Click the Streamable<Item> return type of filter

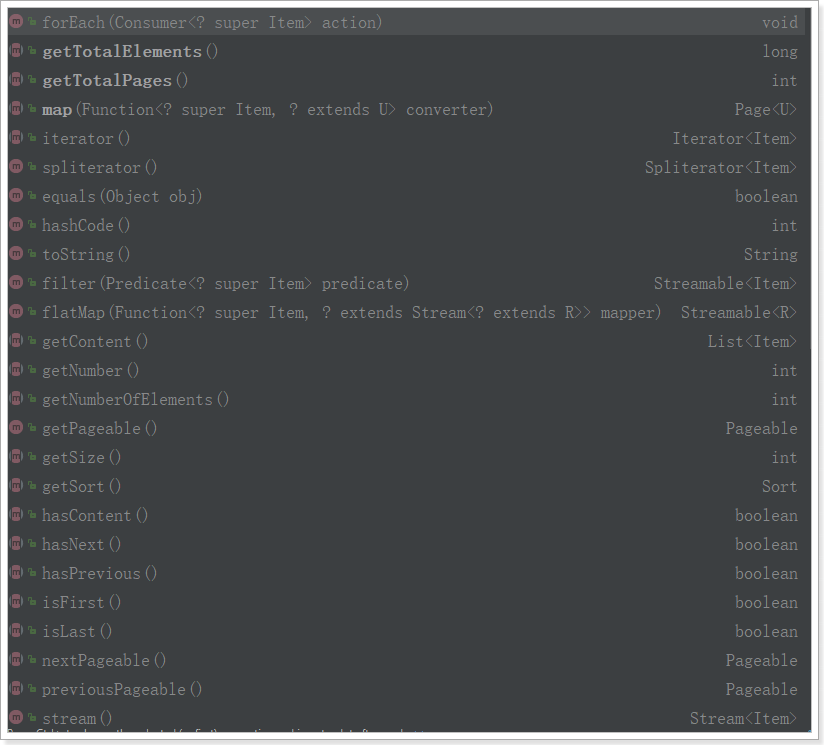[725, 283]
